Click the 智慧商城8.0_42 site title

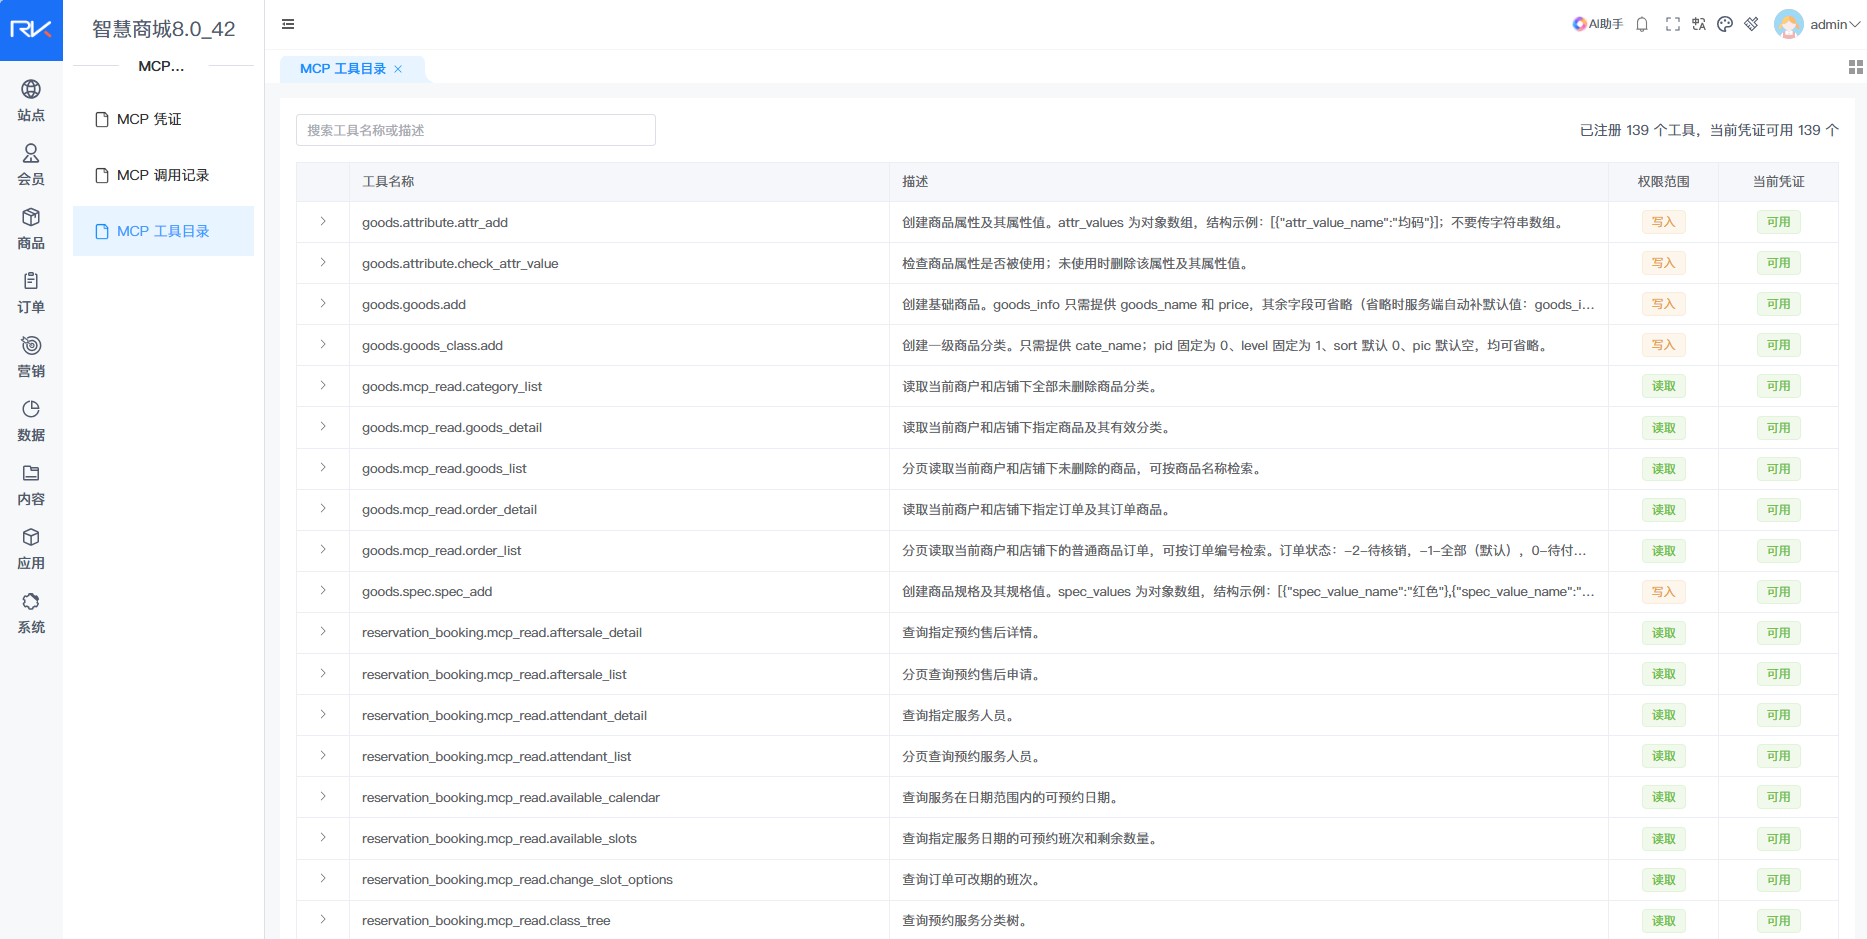164,29
